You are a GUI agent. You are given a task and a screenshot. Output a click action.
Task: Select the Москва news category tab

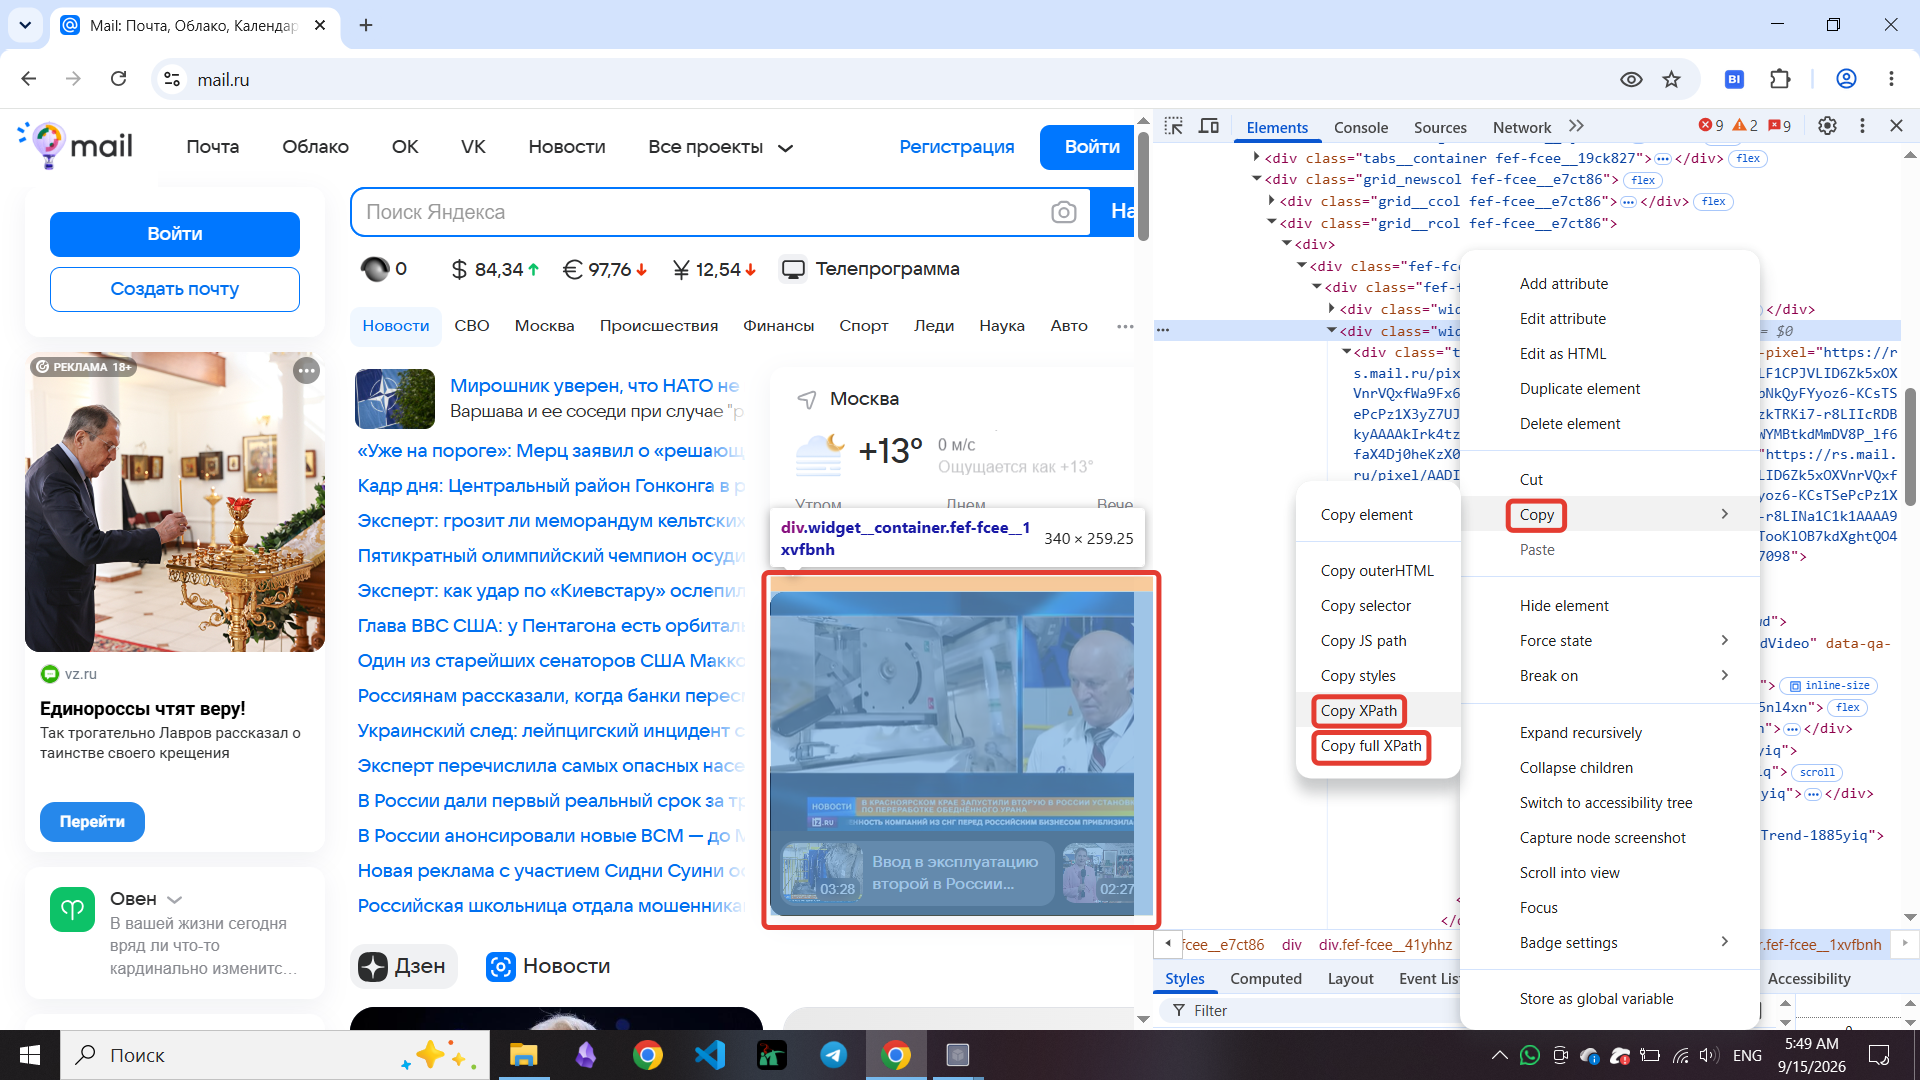click(x=544, y=326)
